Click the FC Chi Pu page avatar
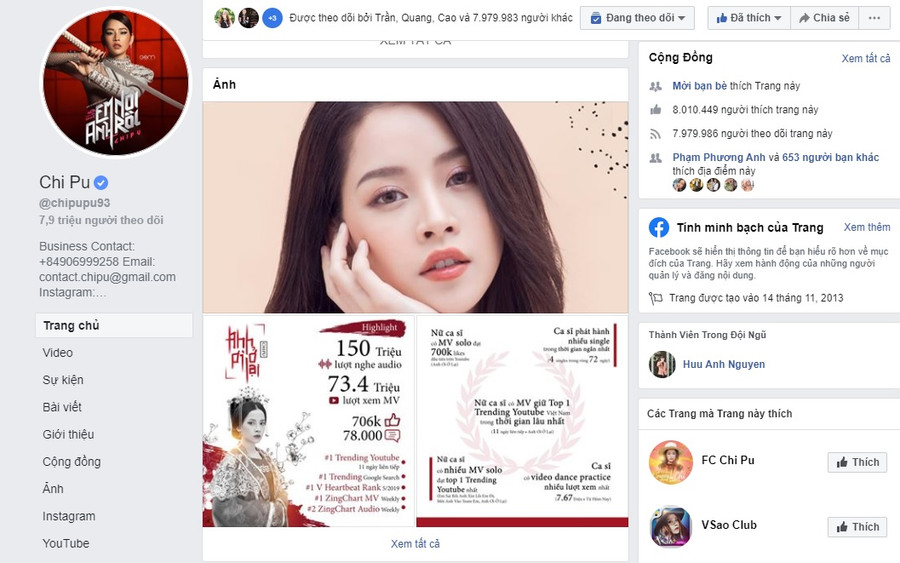This screenshot has width=900, height=563. 670,462
